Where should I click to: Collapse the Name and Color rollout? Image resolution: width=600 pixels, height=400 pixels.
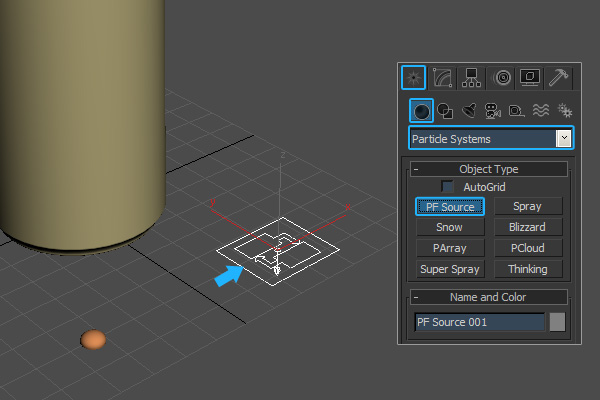[417, 297]
